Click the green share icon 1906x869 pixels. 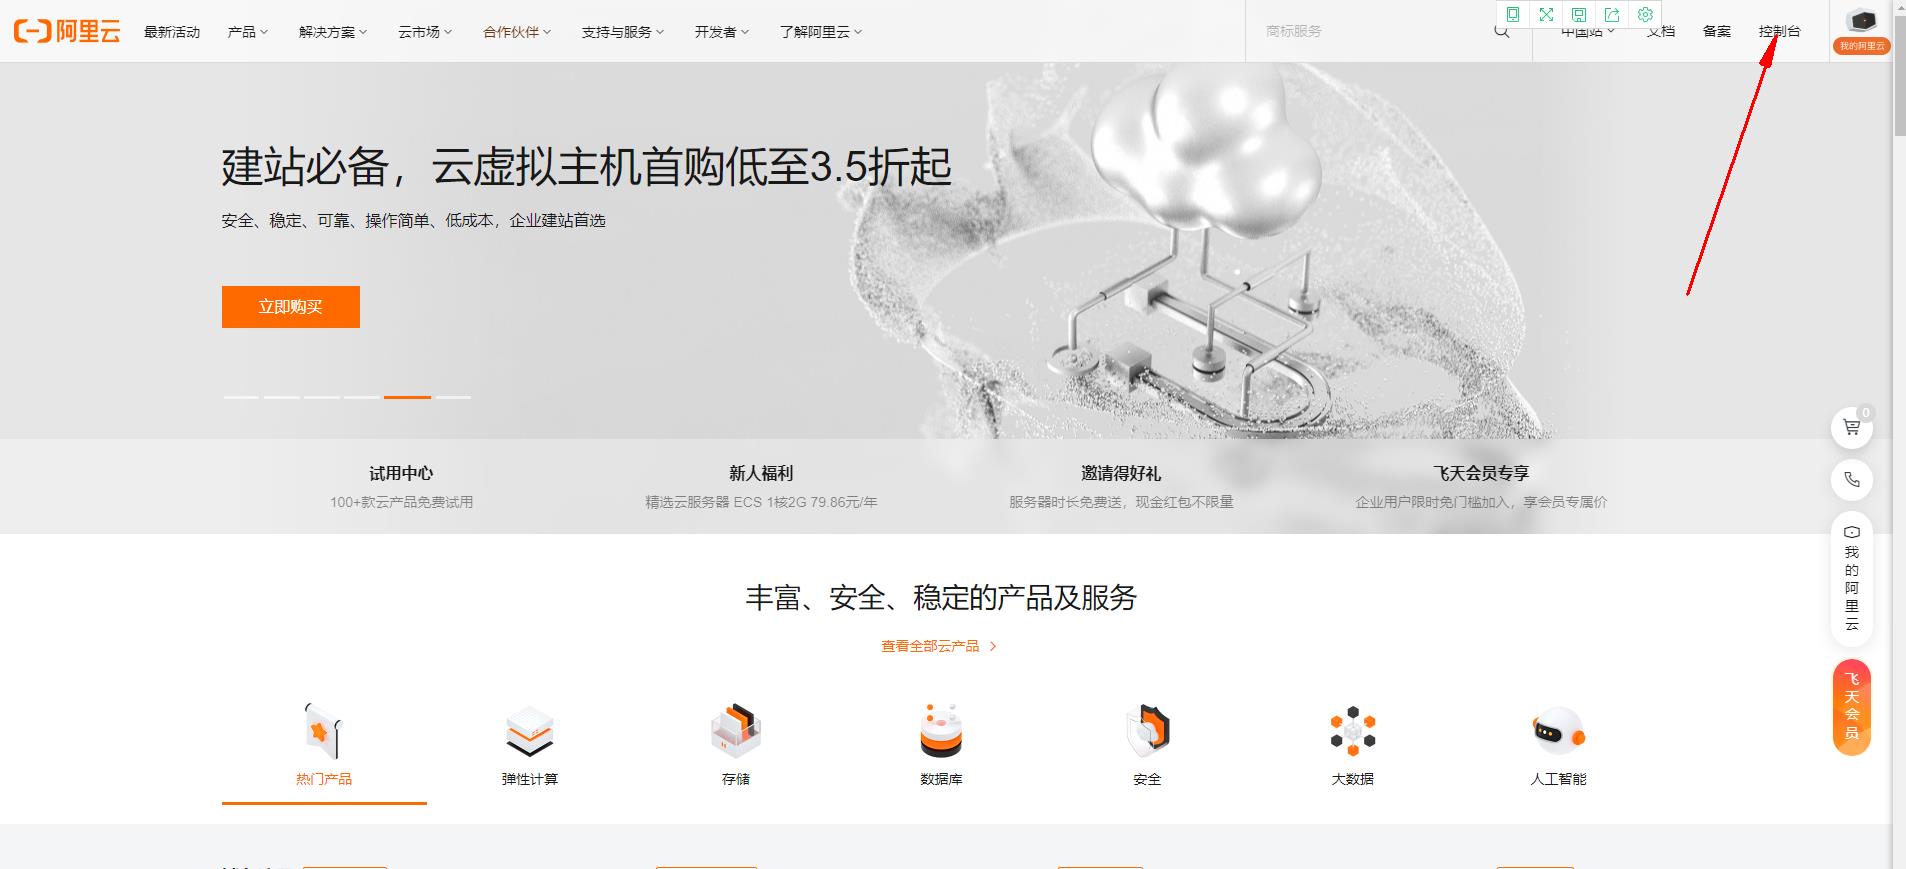coord(1612,14)
